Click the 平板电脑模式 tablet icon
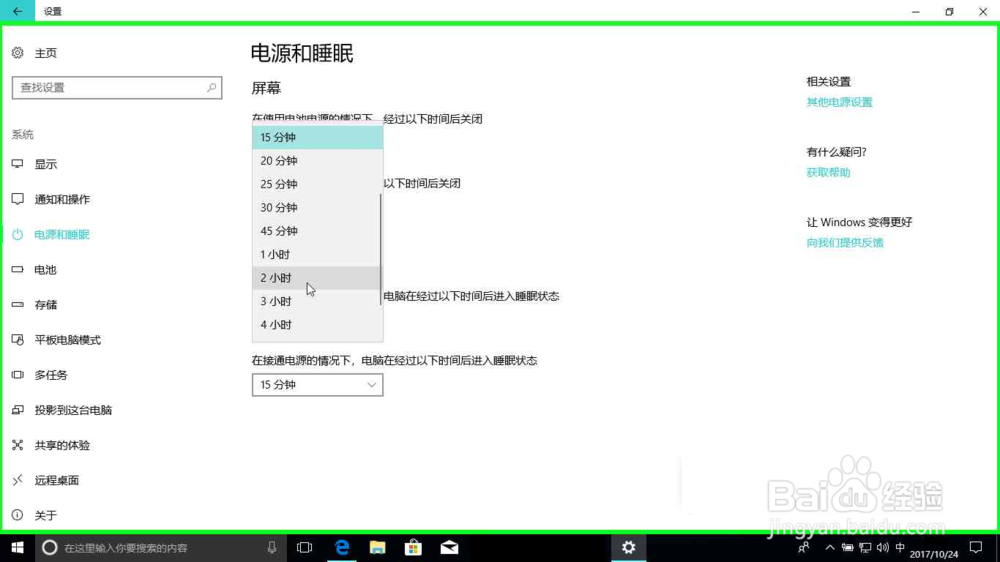The image size is (1000, 562). click(x=18, y=339)
